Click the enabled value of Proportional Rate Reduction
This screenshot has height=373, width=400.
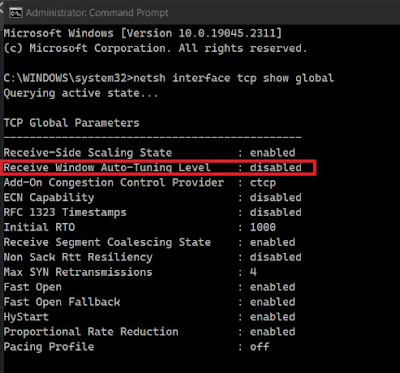[273, 332]
